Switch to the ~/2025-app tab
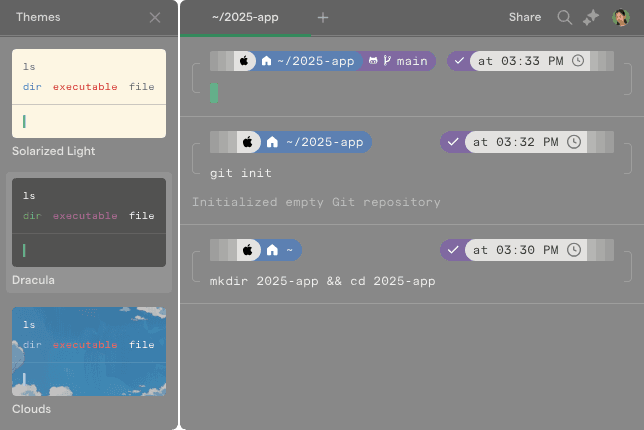Viewport: 644px width, 430px height. click(245, 17)
